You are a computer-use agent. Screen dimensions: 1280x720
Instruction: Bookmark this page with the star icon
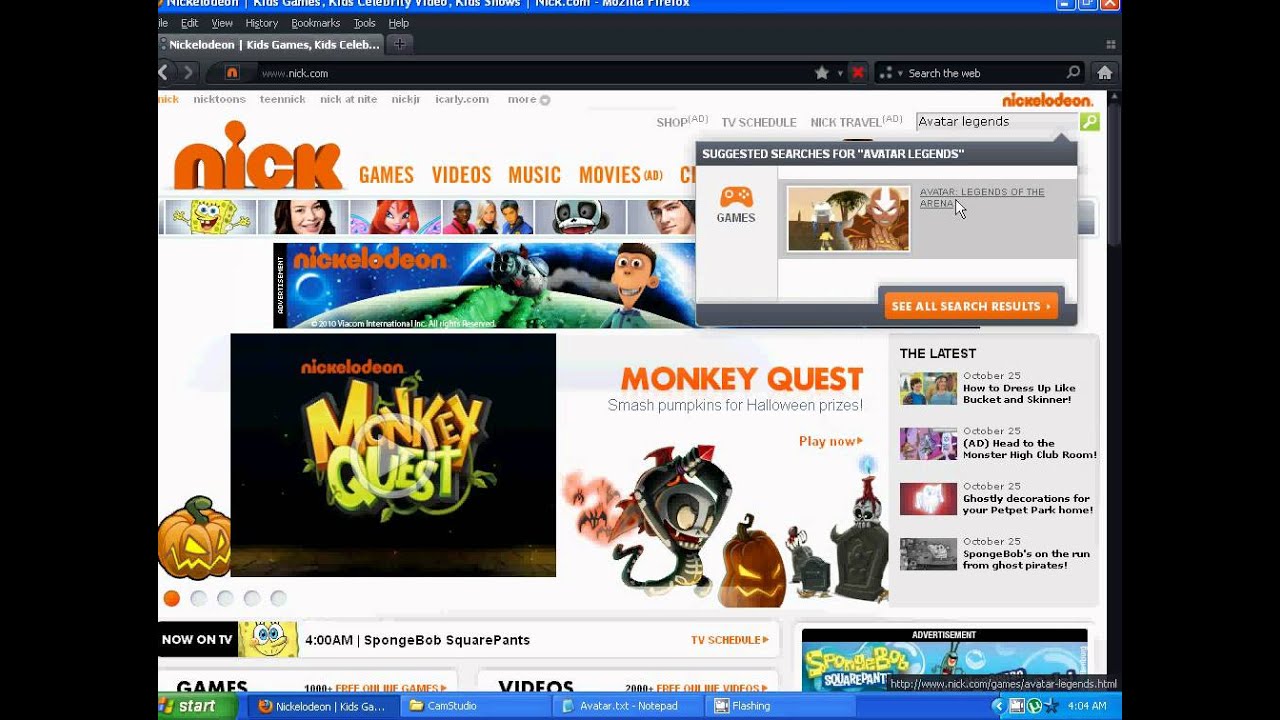pyautogui.click(x=822, y=72)
